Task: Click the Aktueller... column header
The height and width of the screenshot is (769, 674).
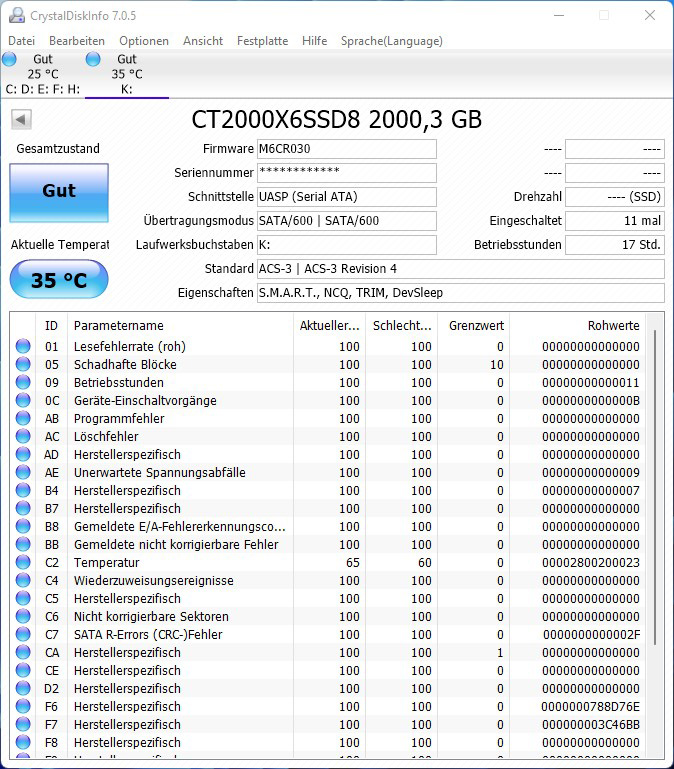Action: (329, 326)
